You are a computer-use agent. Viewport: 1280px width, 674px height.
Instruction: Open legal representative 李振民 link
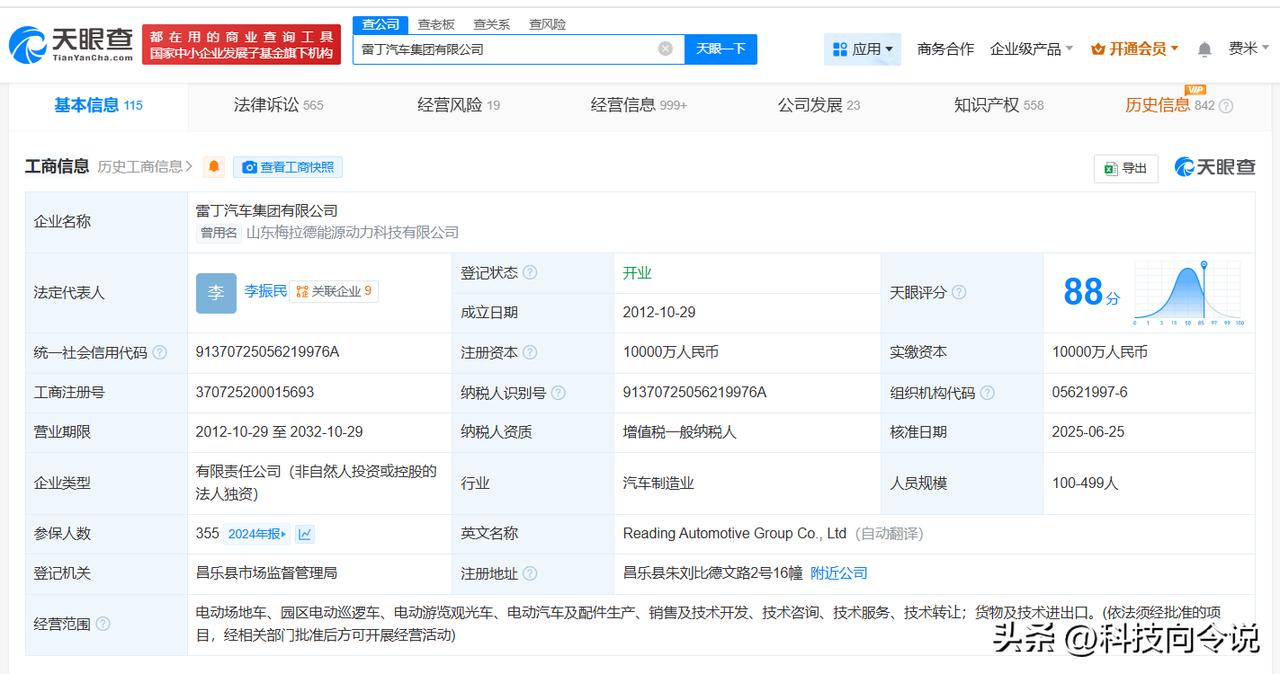pos(265,291)
